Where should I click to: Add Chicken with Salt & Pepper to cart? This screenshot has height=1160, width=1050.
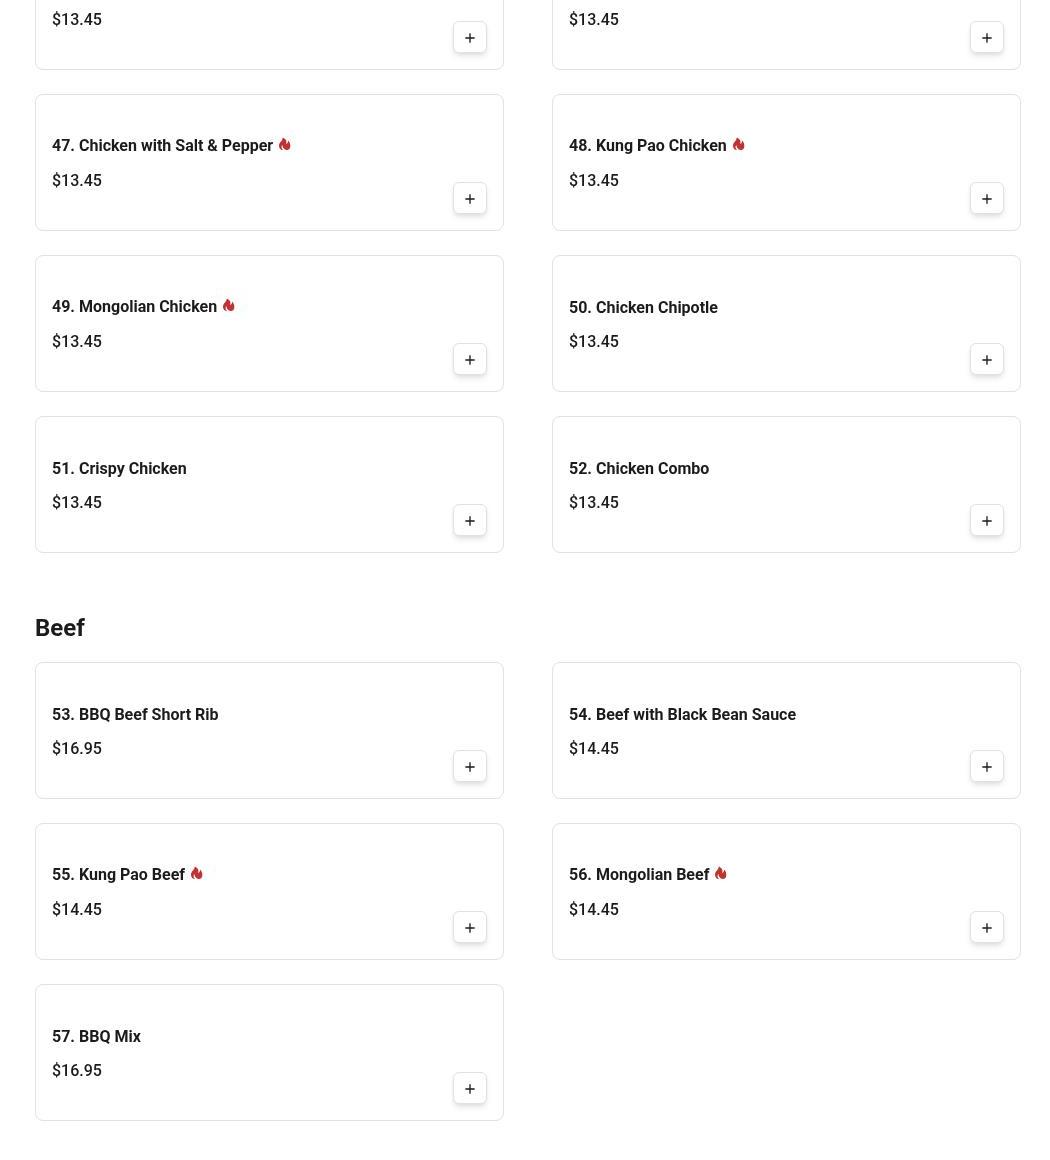click(470, 199)
